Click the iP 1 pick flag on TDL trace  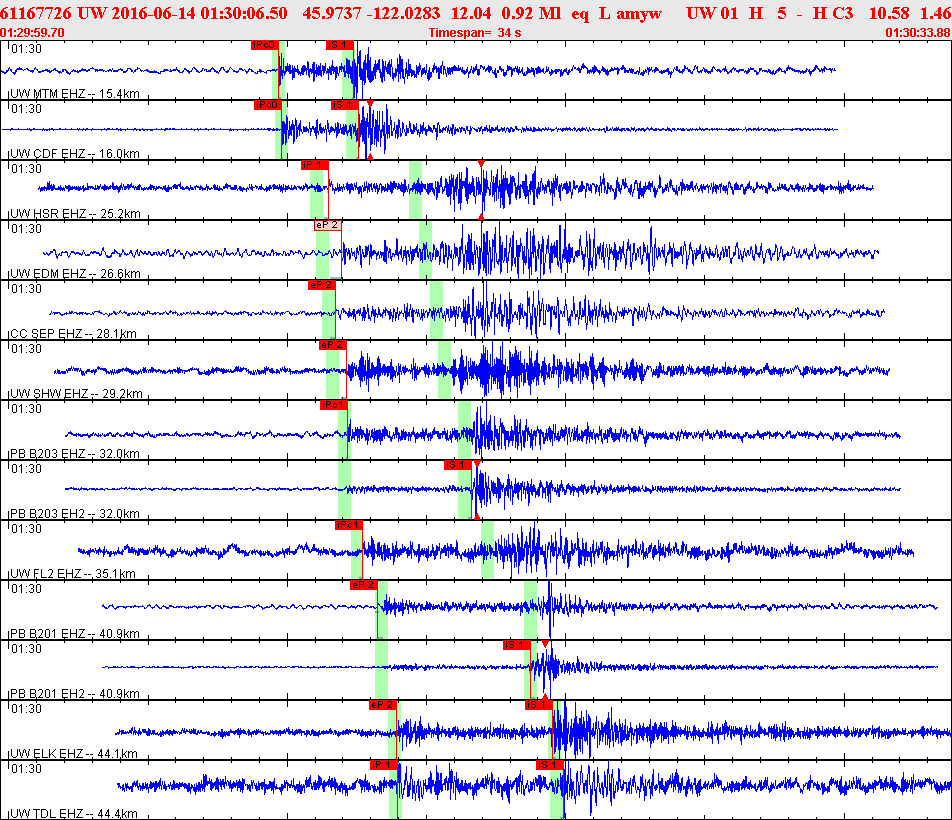pyautogui.click(x=384, y=766)
